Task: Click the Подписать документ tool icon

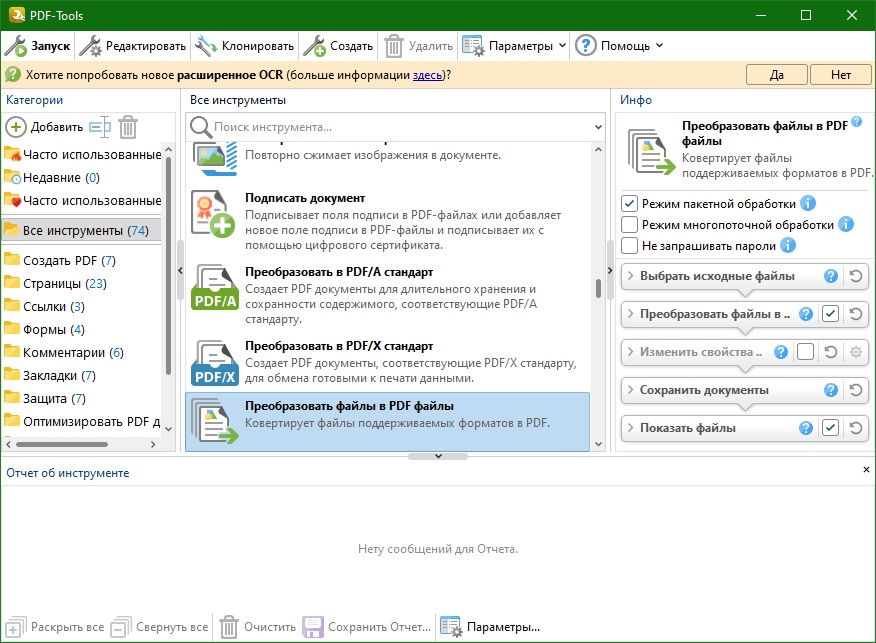Action: pyautogui.click(x=213, y=214)
